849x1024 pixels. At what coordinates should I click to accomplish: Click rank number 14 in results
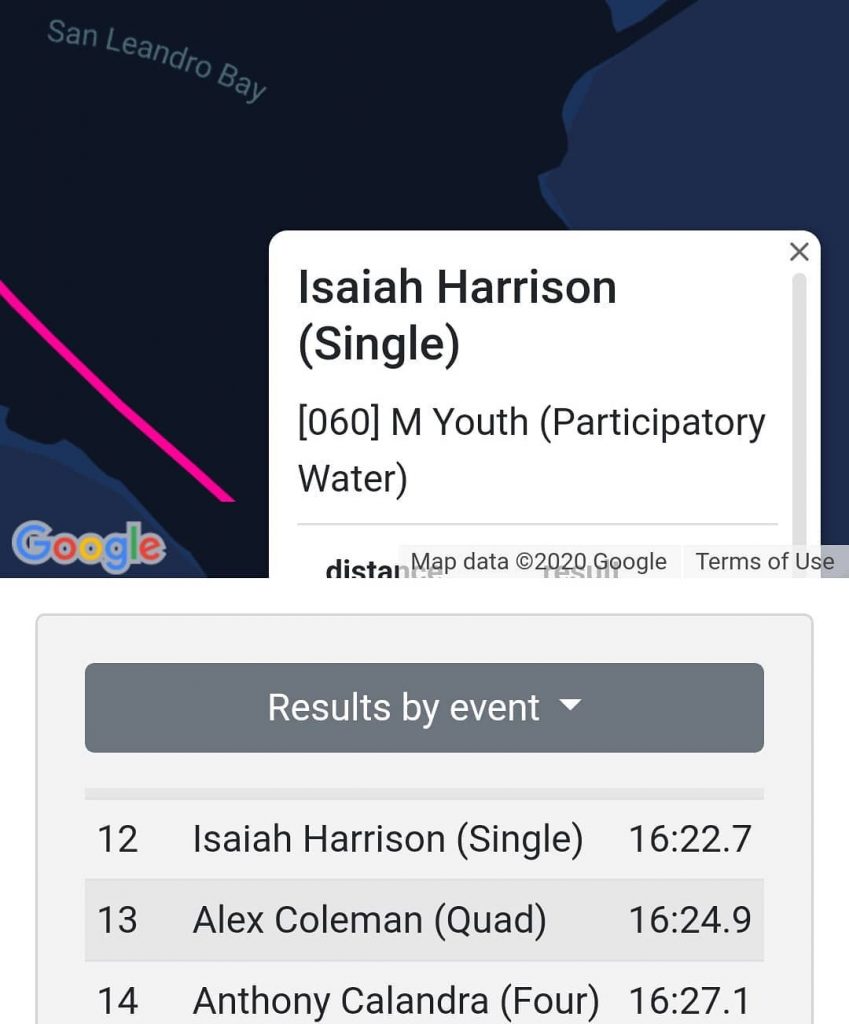coord(118,1001)
